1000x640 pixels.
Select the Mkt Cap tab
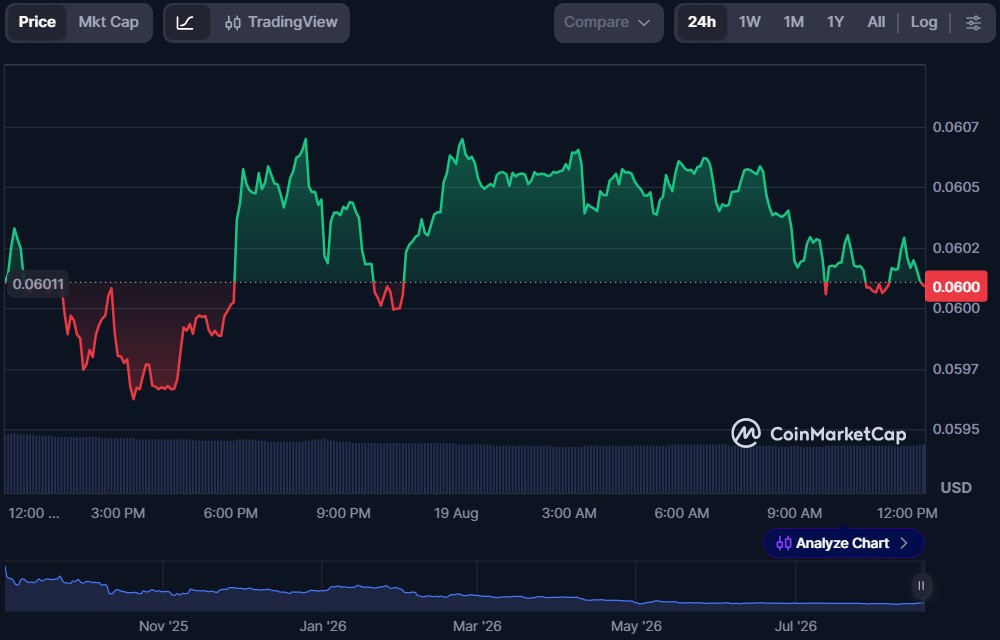pos(108,22)
